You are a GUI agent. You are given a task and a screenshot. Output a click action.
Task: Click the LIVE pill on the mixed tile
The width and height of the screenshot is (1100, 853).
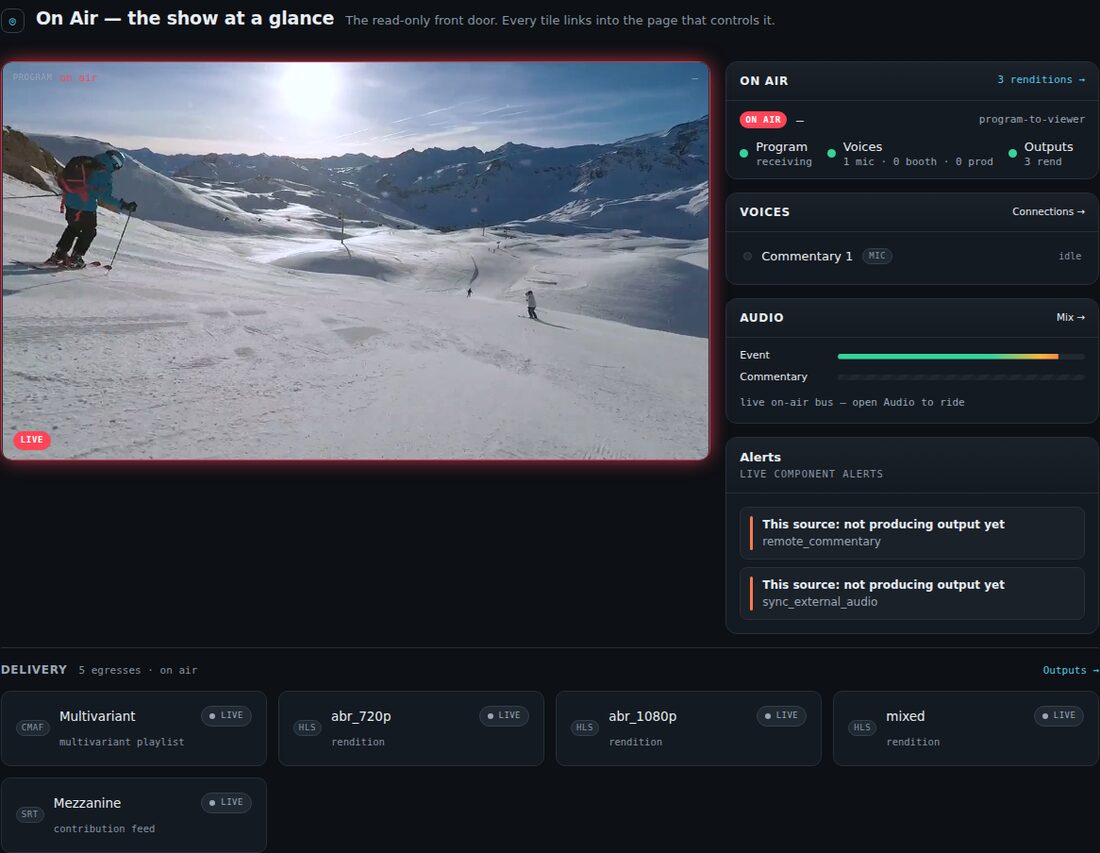click(x=1059, y=716)
